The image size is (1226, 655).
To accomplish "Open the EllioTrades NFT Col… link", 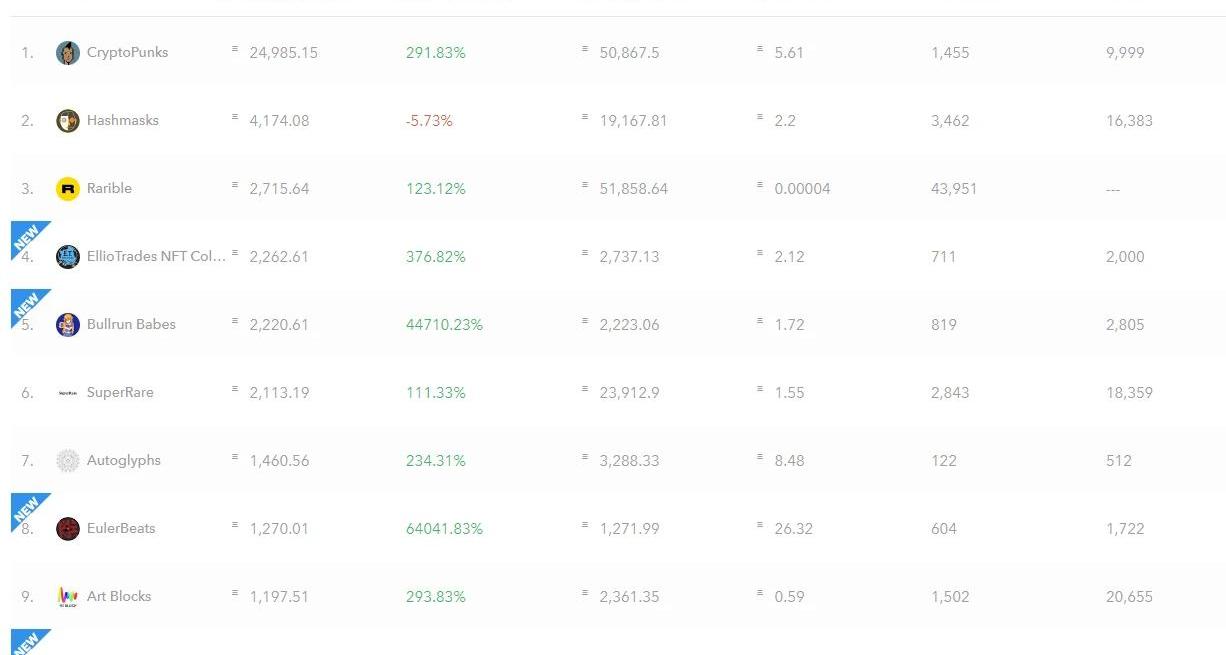I will pyautogui.click(x=156, y=256).
